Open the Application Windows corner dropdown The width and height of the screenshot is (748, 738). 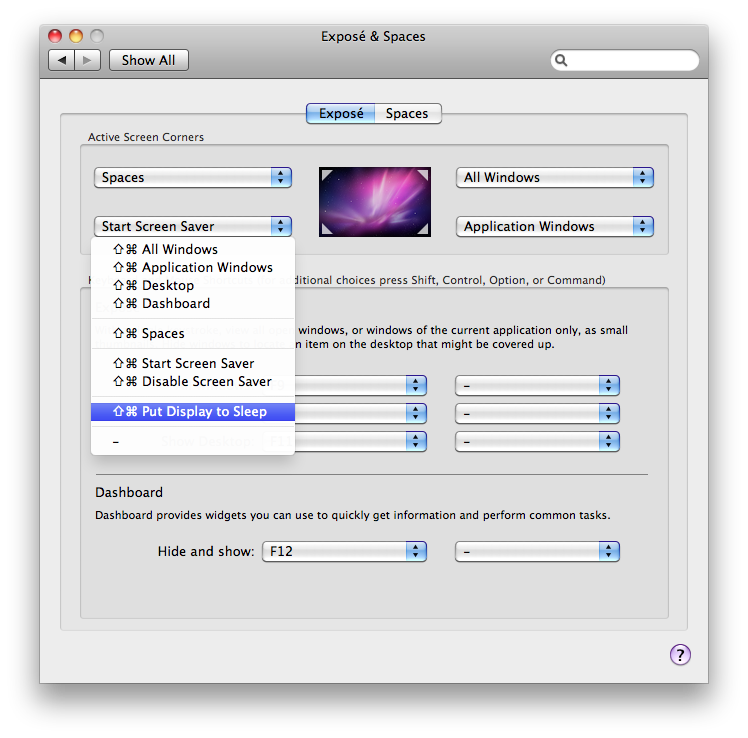[555, 226]
